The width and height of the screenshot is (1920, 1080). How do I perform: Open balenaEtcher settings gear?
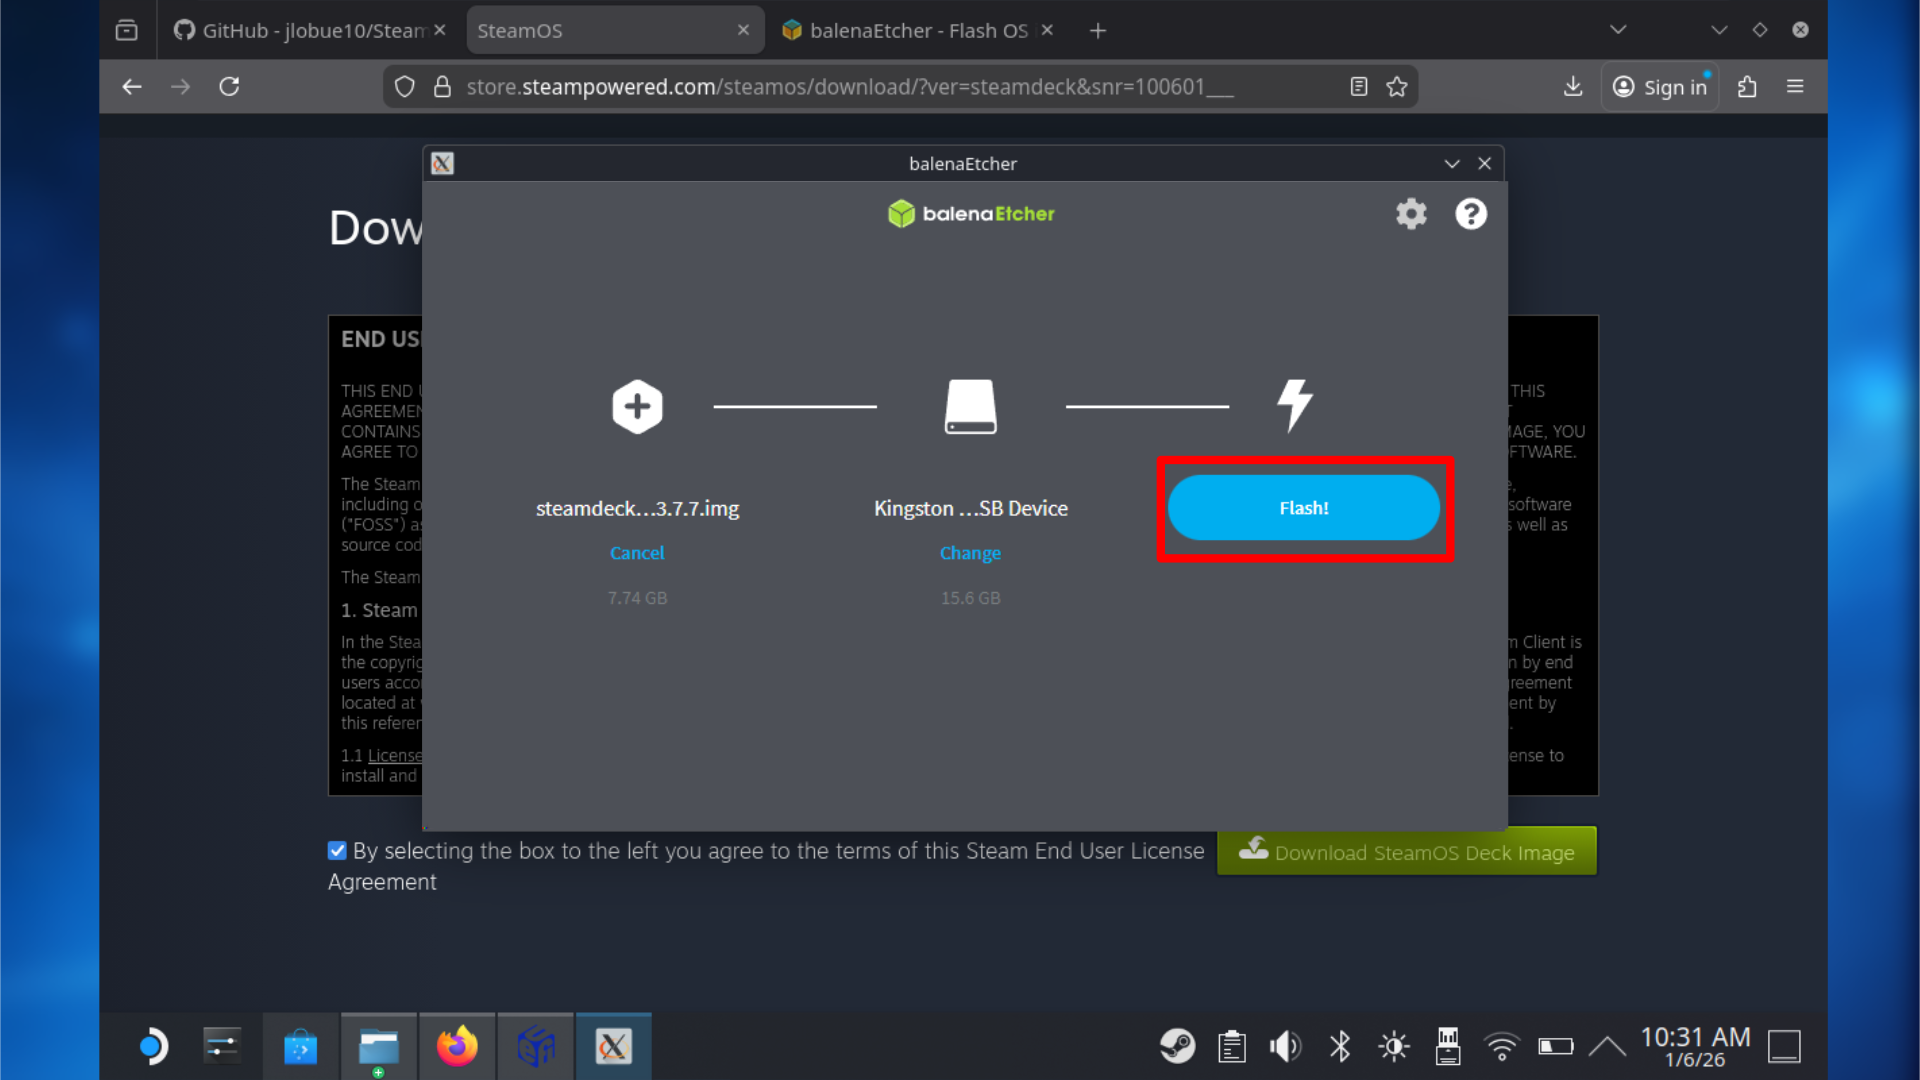tap(1411, 214)
